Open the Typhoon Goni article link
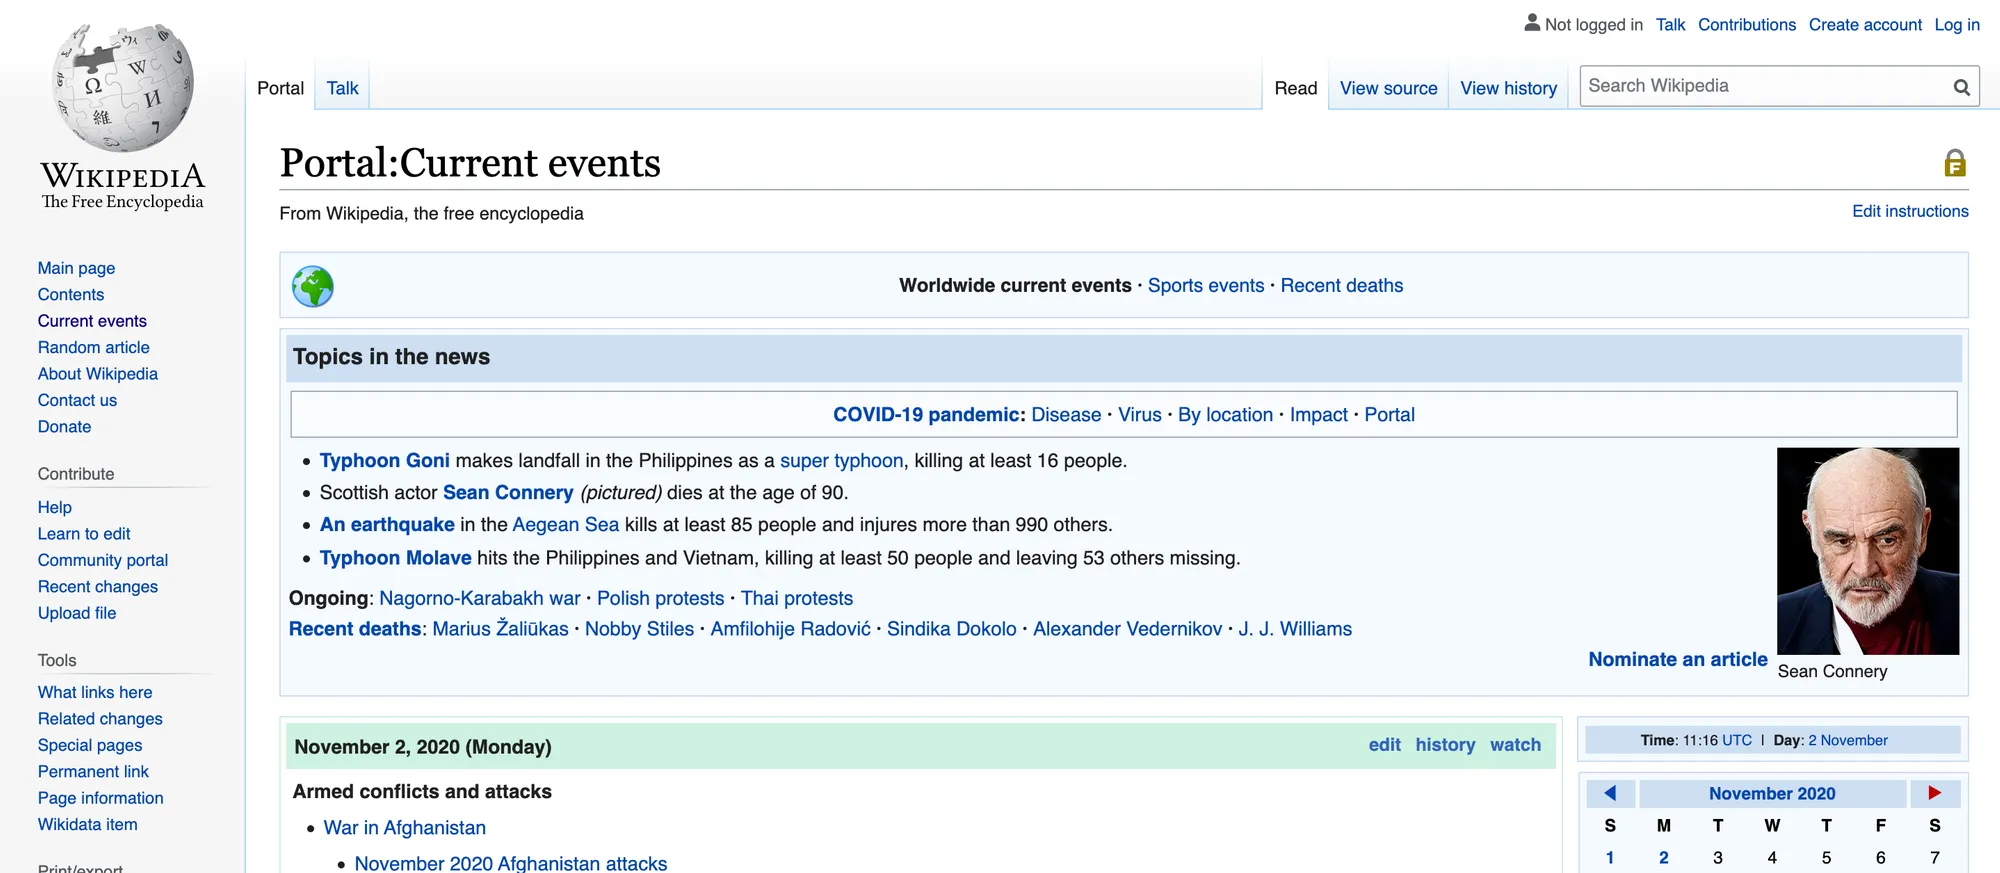The height and width of the screenshot is (873, 2000). [x=385, y=460]
